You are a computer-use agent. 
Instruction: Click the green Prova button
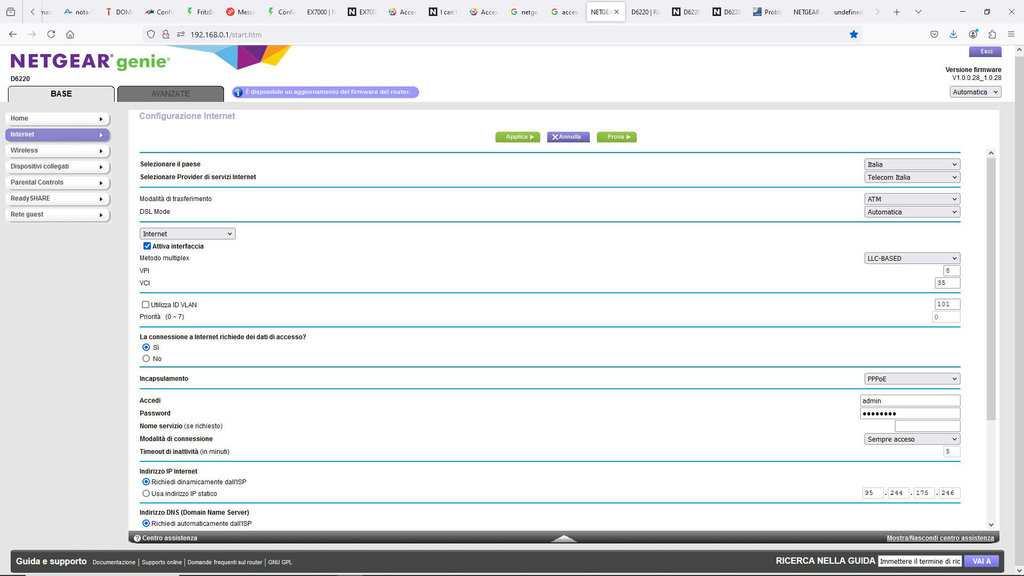click(x=616, y=137)
